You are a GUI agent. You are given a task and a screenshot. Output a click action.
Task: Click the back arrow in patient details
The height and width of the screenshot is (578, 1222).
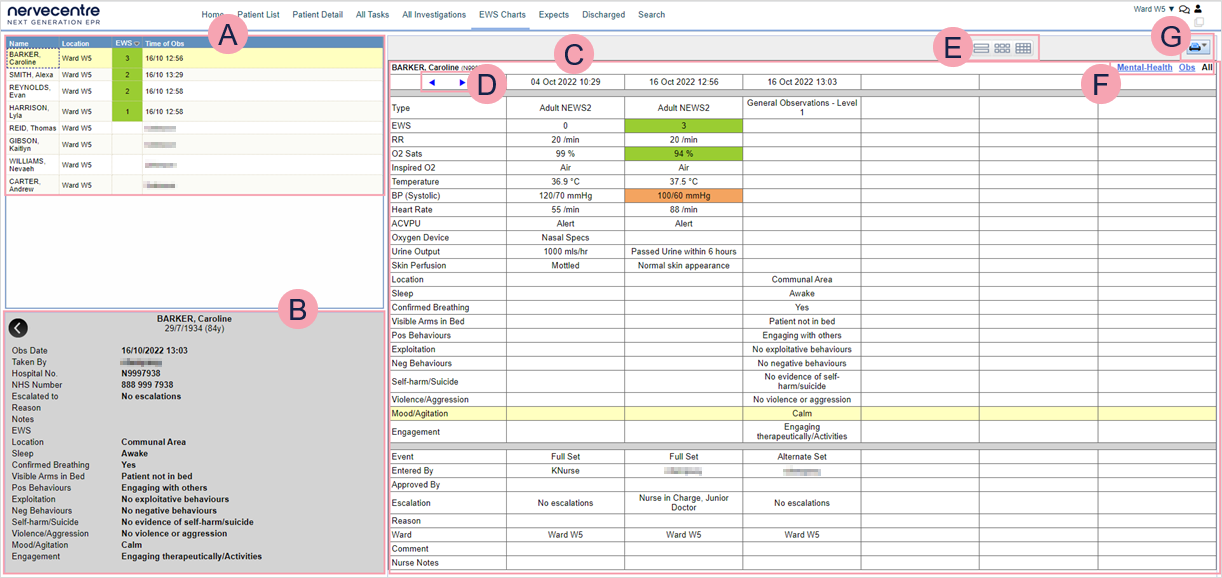tap(18, 328)
